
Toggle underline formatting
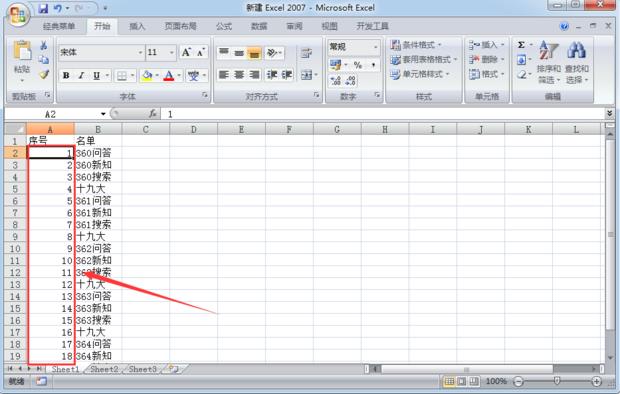click(x=96, y=75)
